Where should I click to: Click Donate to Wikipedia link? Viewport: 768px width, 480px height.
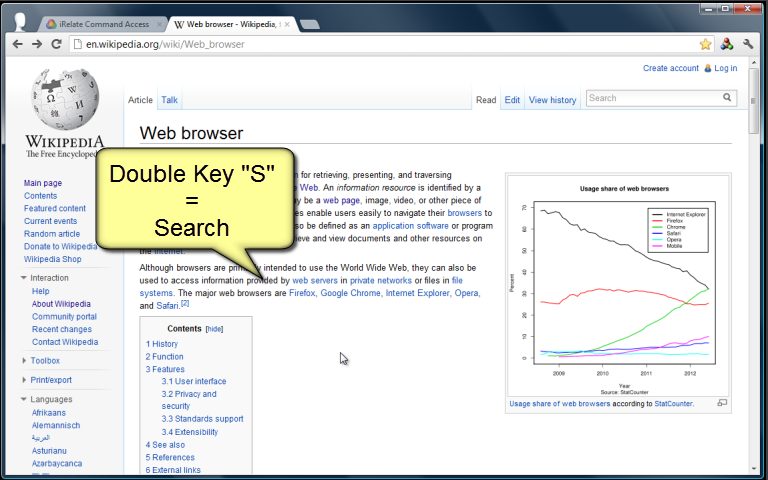pos(60,246)
